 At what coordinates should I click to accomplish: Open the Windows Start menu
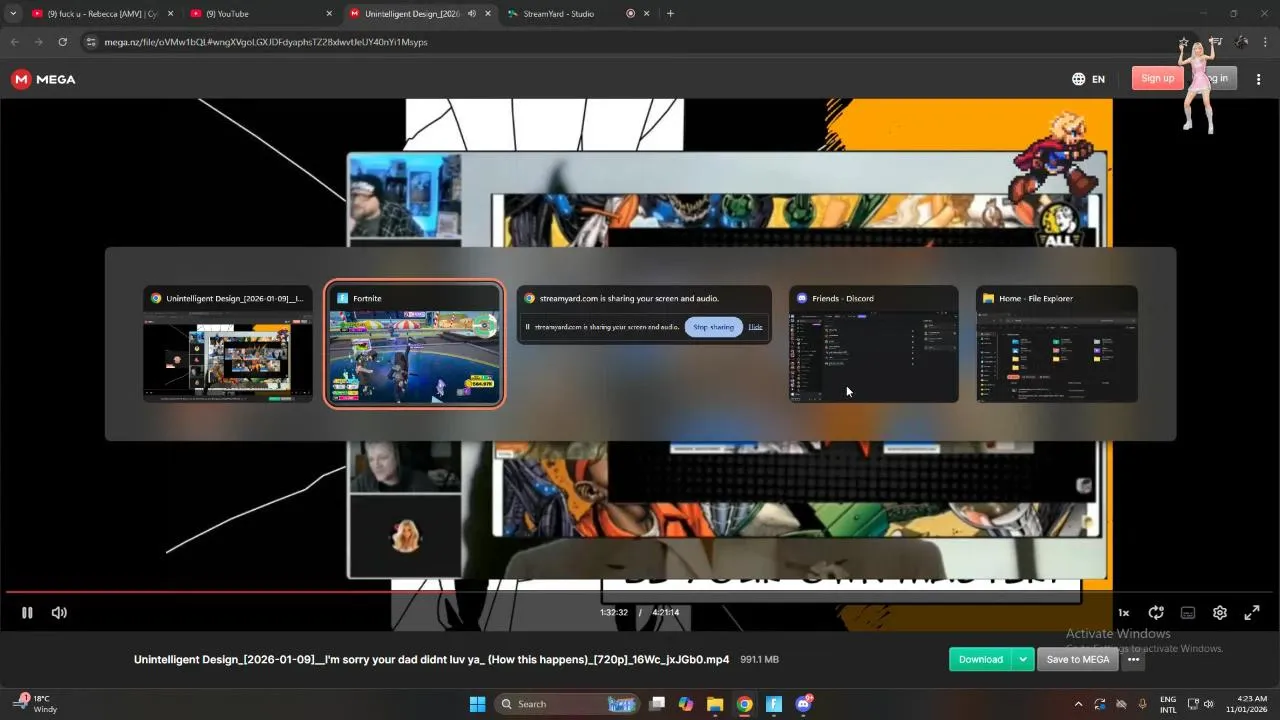click(x=478, y=704)
